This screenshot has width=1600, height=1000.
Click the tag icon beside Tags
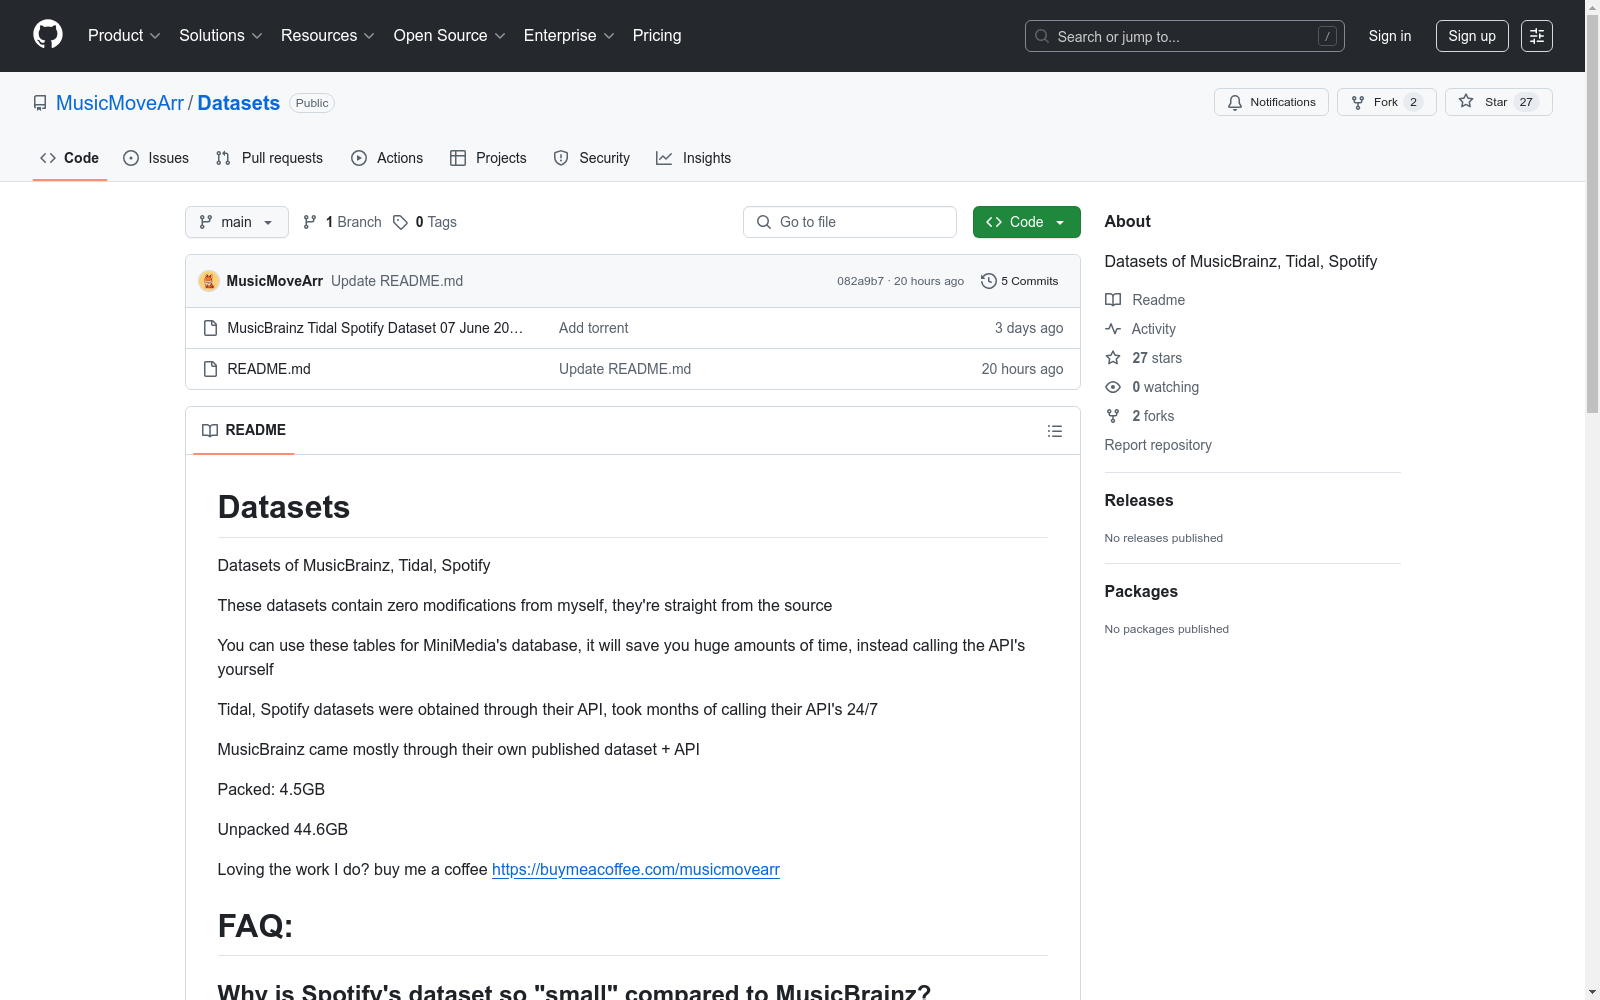(400, 222)
